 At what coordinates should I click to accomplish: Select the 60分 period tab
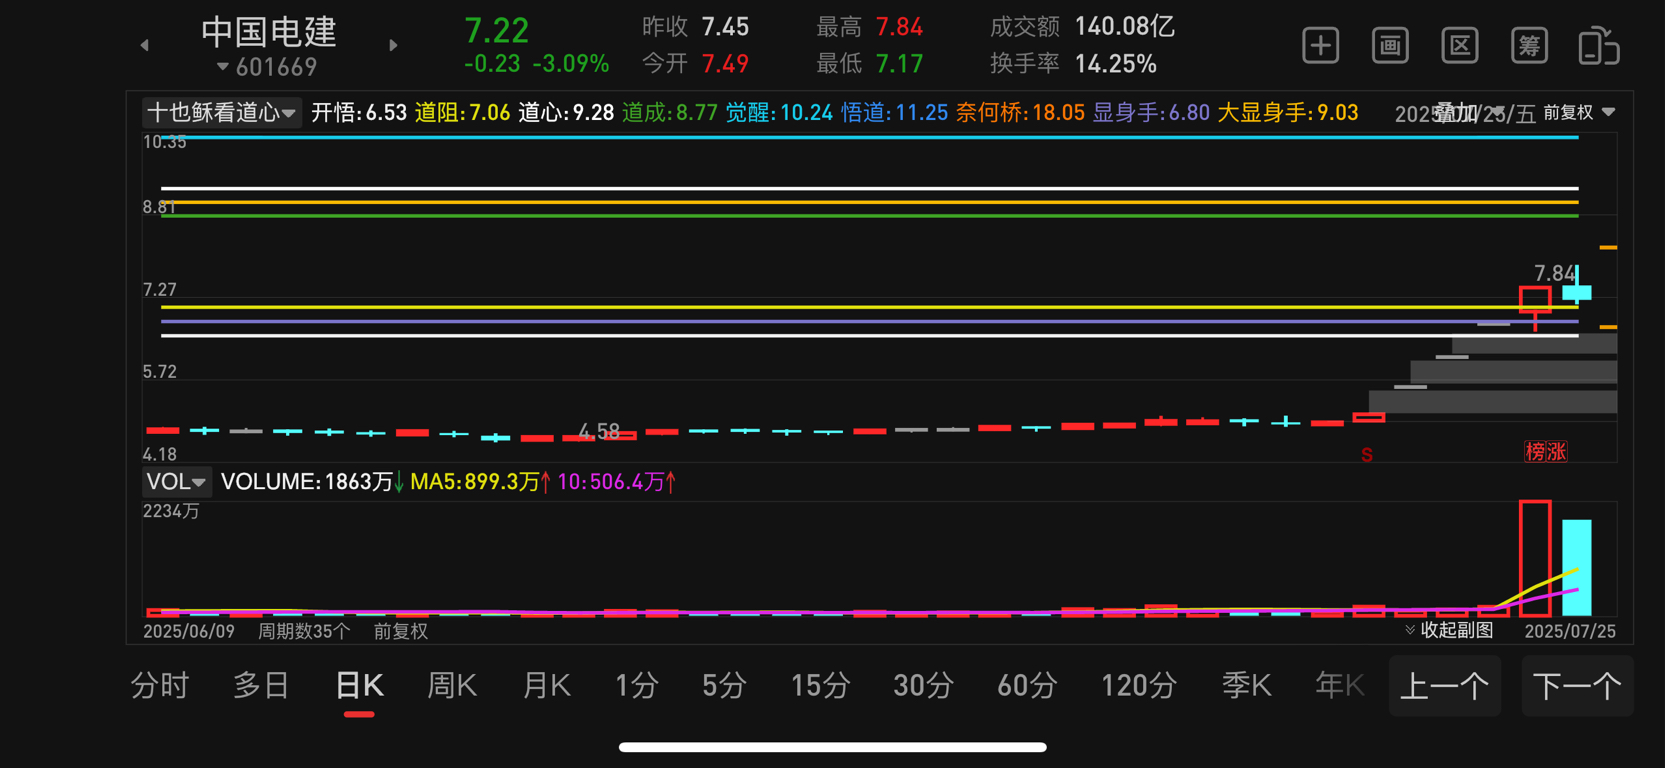(x=1027, y=686)
